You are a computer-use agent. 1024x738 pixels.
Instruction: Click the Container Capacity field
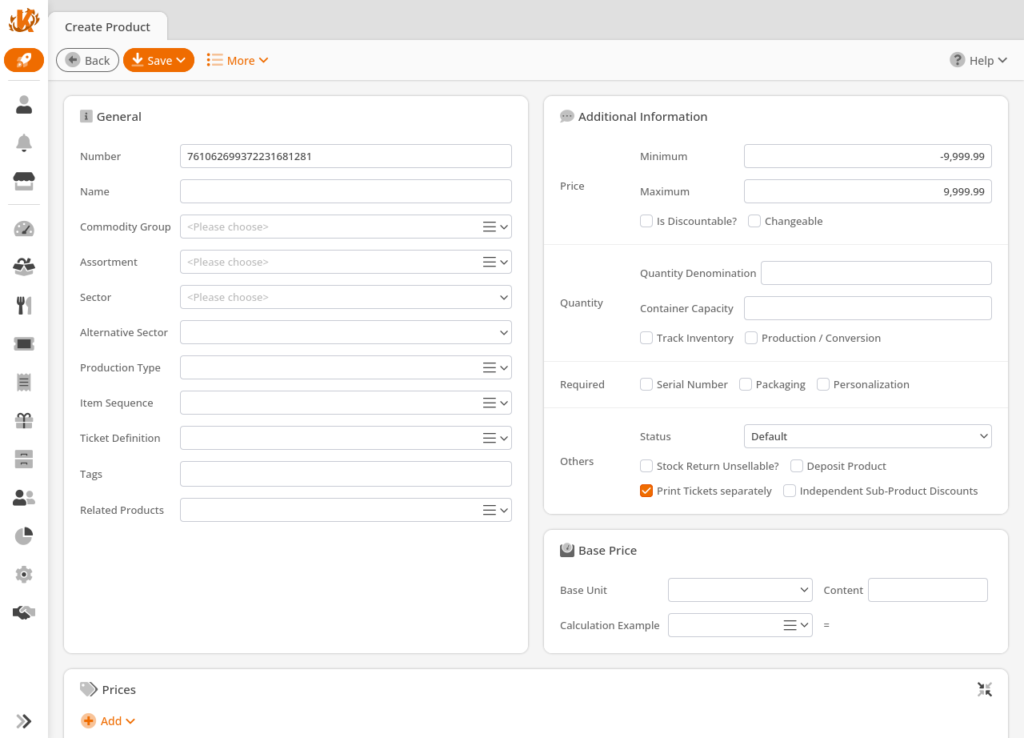[867, 308]
